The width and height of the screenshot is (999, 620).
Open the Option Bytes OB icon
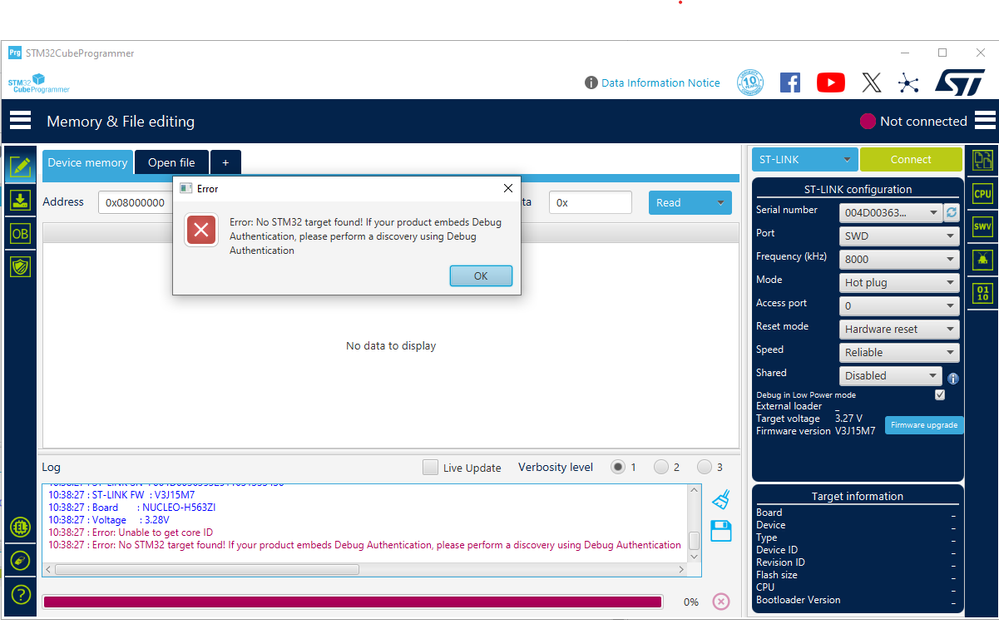tap(20, 234)
